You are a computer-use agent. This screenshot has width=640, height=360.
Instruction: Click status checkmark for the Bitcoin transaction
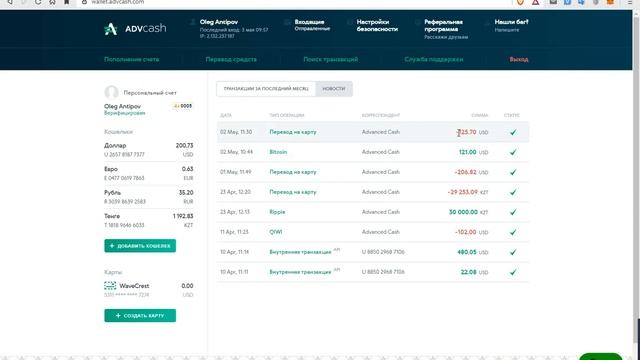click(x=513, y=152)
